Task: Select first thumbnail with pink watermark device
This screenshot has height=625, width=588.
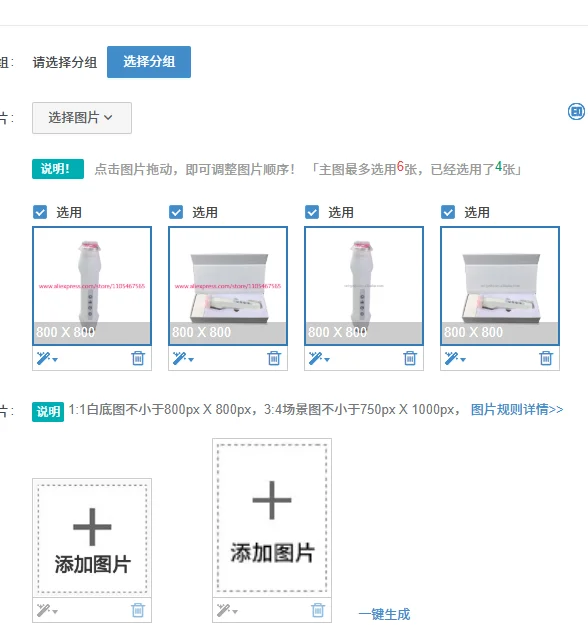Action: point(92,286)
